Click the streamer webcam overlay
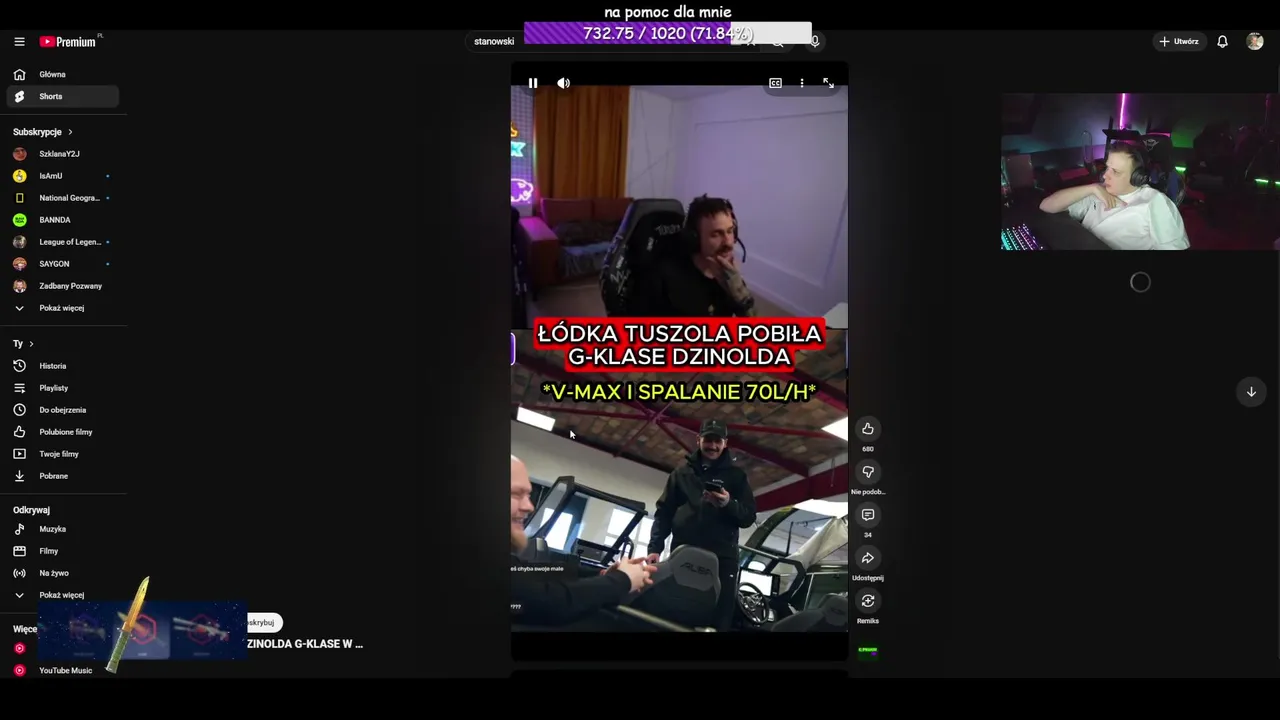Screen dimensions: 1280x720 [1140, 171]
